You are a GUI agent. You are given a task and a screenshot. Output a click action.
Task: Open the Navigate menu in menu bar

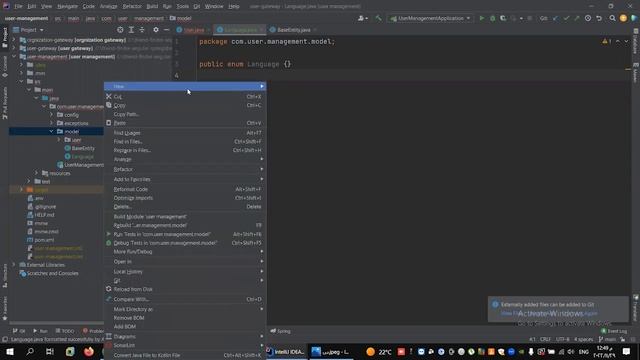67,6
